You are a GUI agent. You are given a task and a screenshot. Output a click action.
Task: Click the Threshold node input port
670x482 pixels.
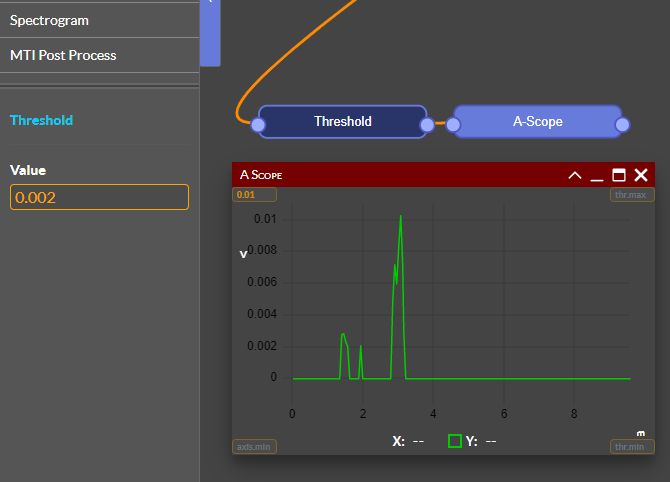pyautogui.click(x=258, y=124)
